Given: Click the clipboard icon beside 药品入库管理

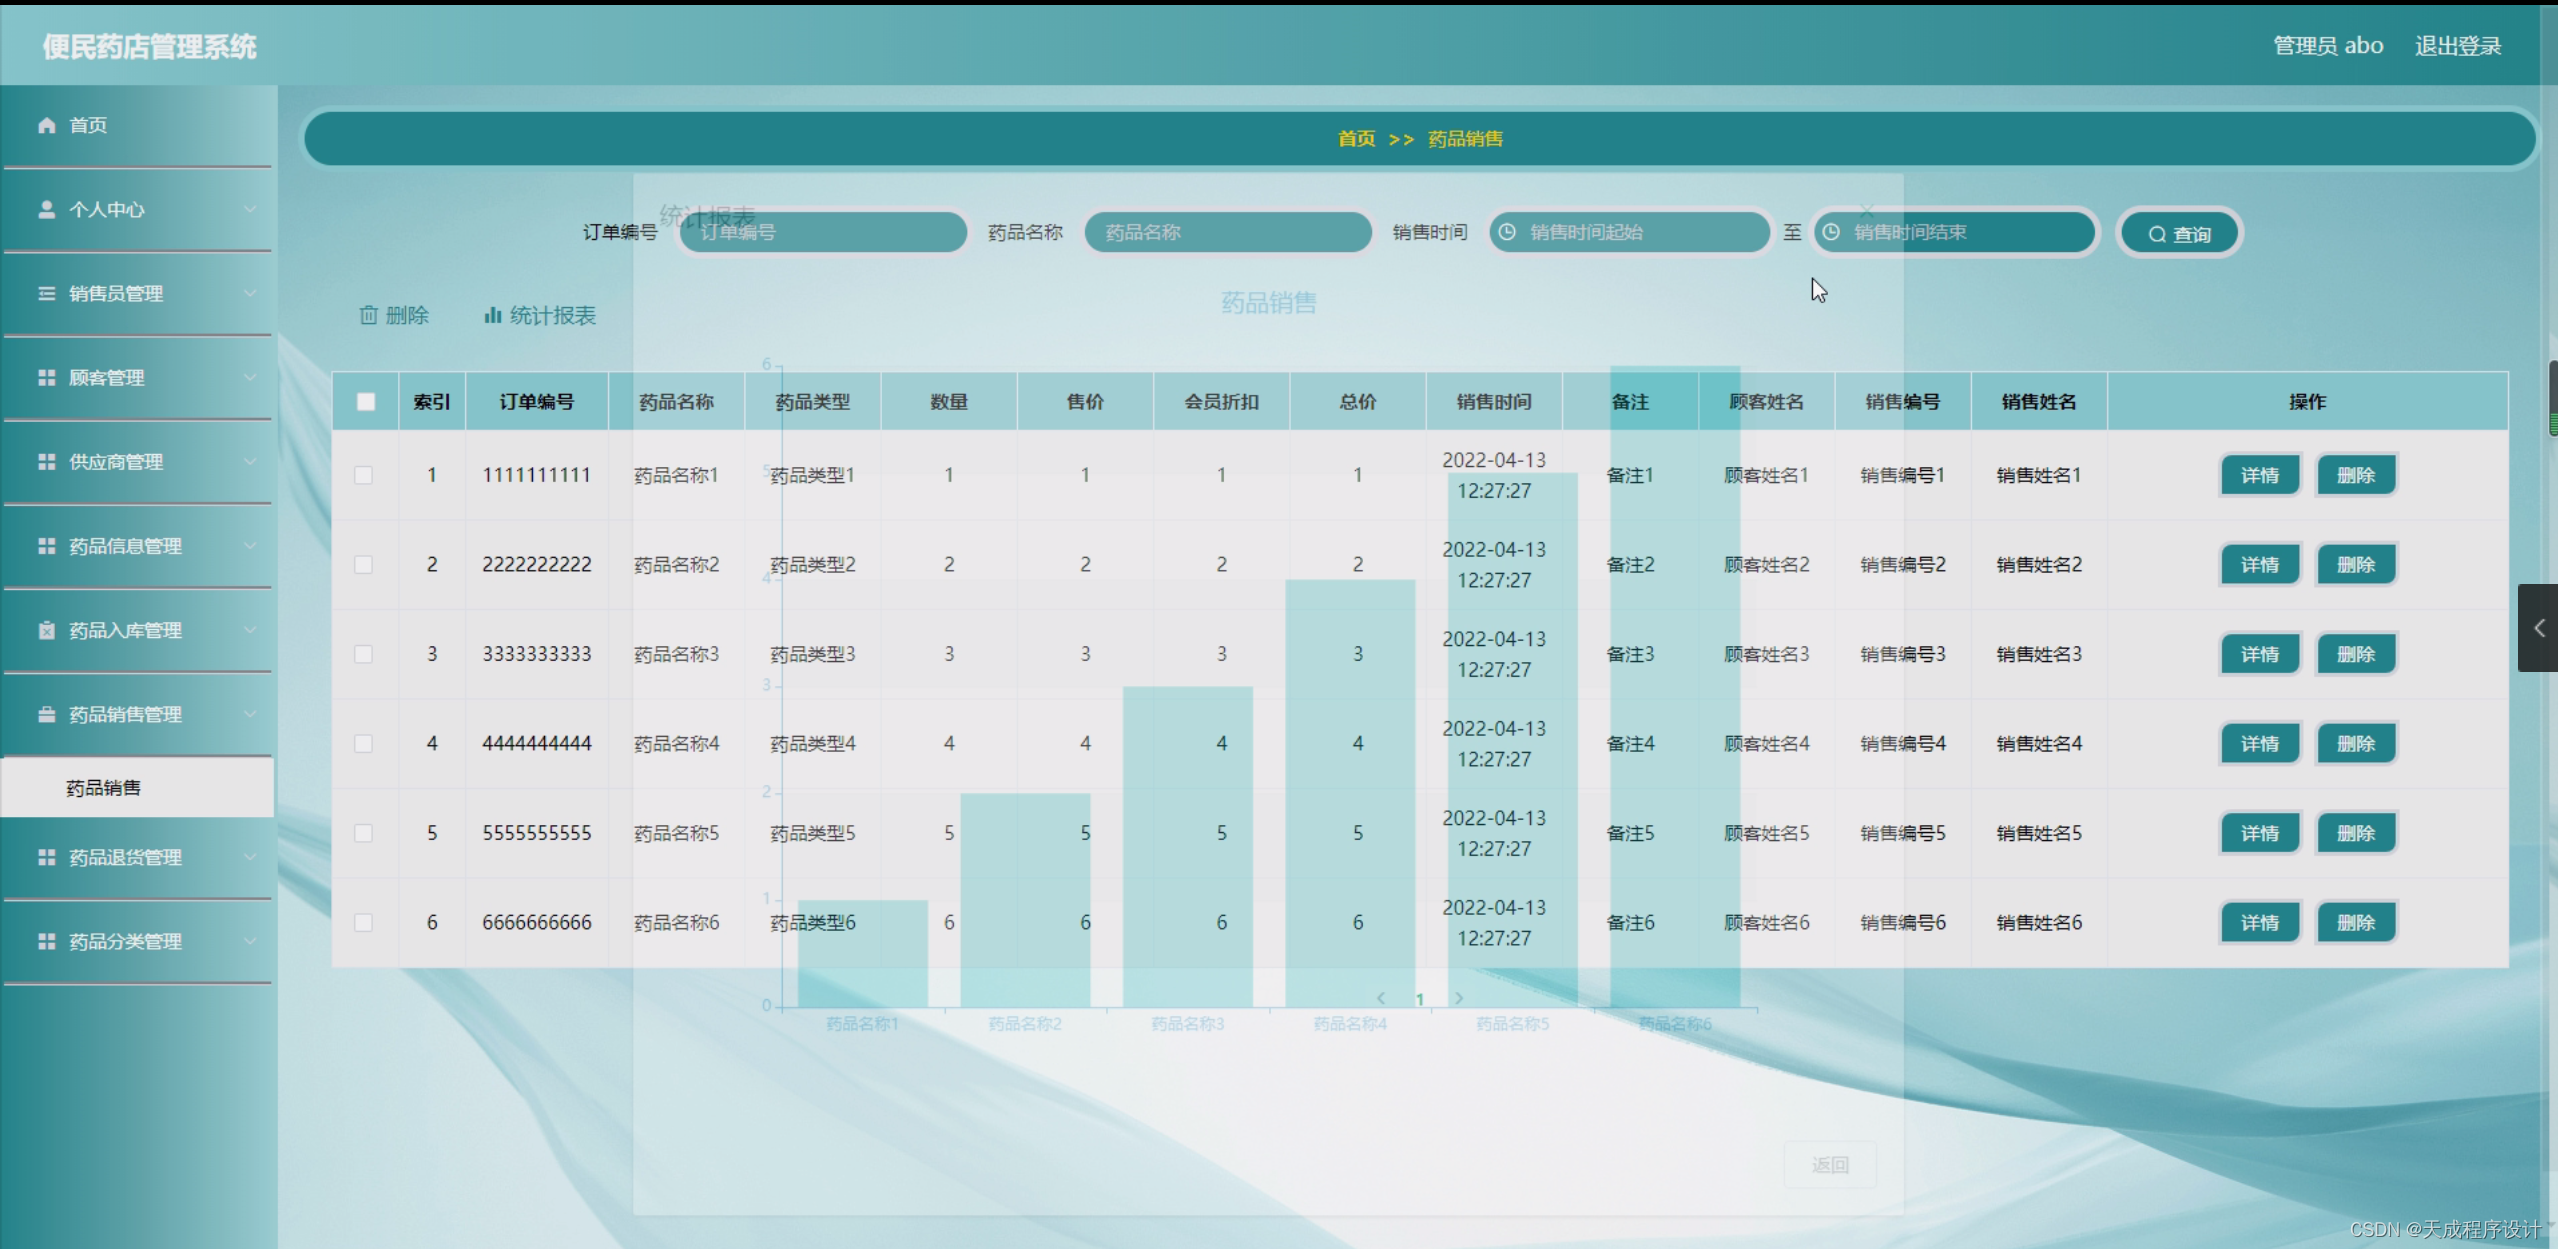Looking at the screenshot, I should [x=46, y=630].
